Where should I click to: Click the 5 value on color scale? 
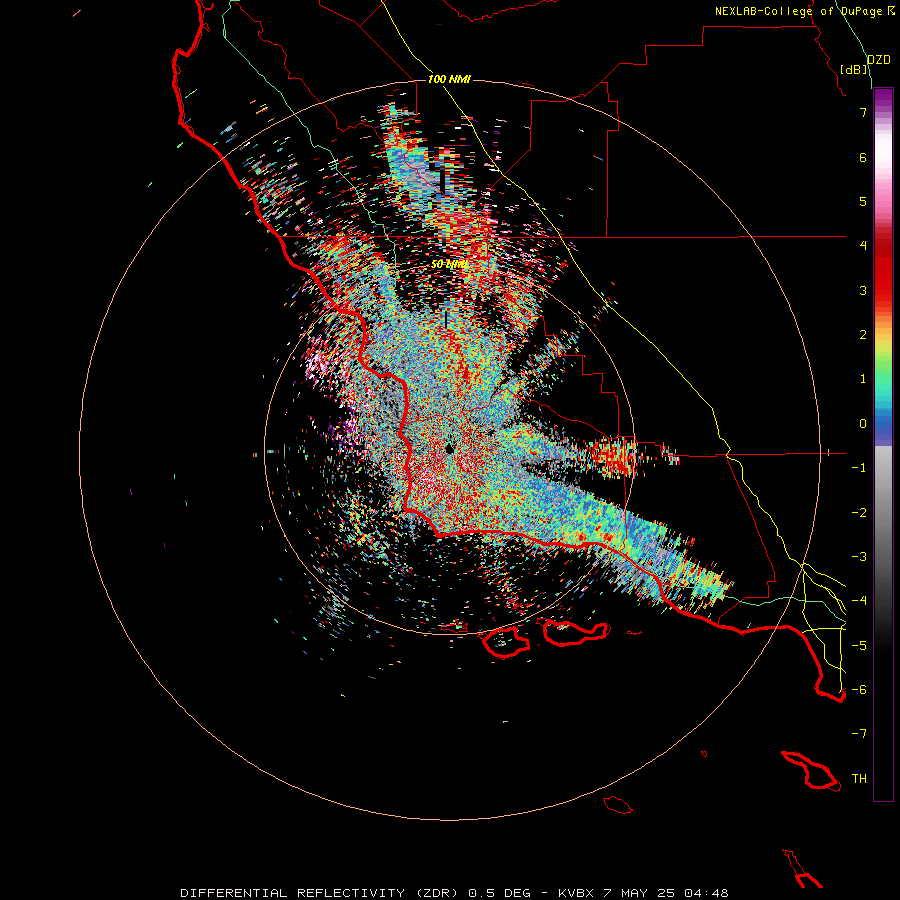click(x=863, y=201)
